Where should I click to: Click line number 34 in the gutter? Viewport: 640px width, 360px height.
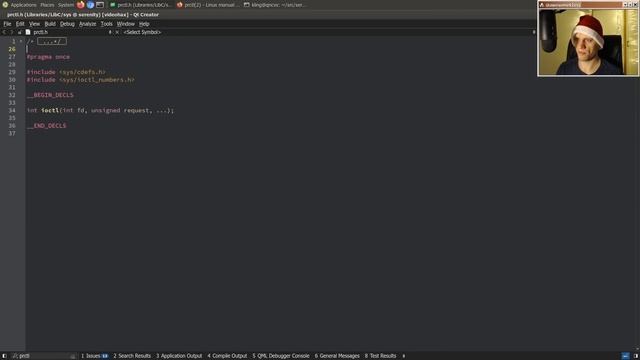point(12,111)
